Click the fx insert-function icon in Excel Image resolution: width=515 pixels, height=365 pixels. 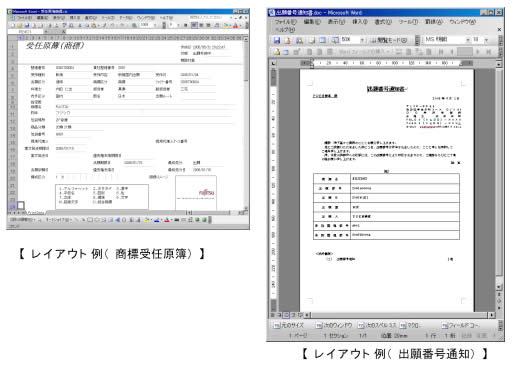[x=64, y=32]
